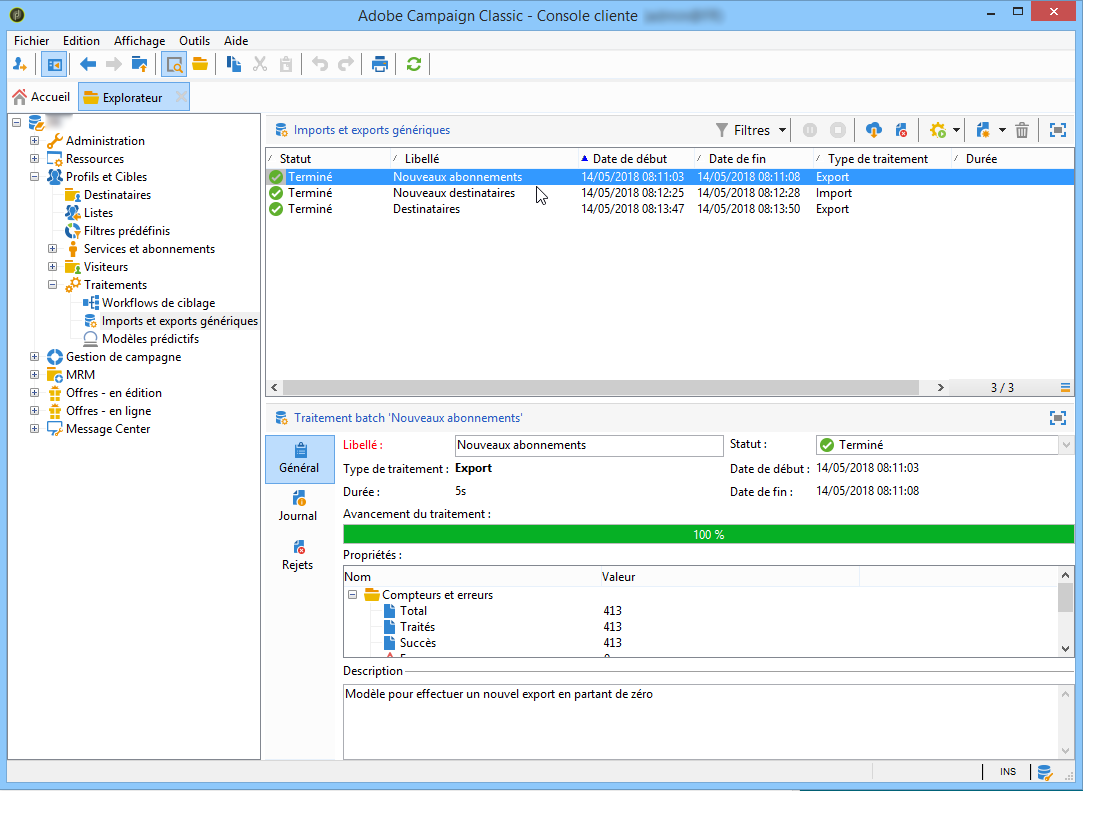1112x819 pixels.
Task: Open the Fichier menu
Action: (31, 40)
